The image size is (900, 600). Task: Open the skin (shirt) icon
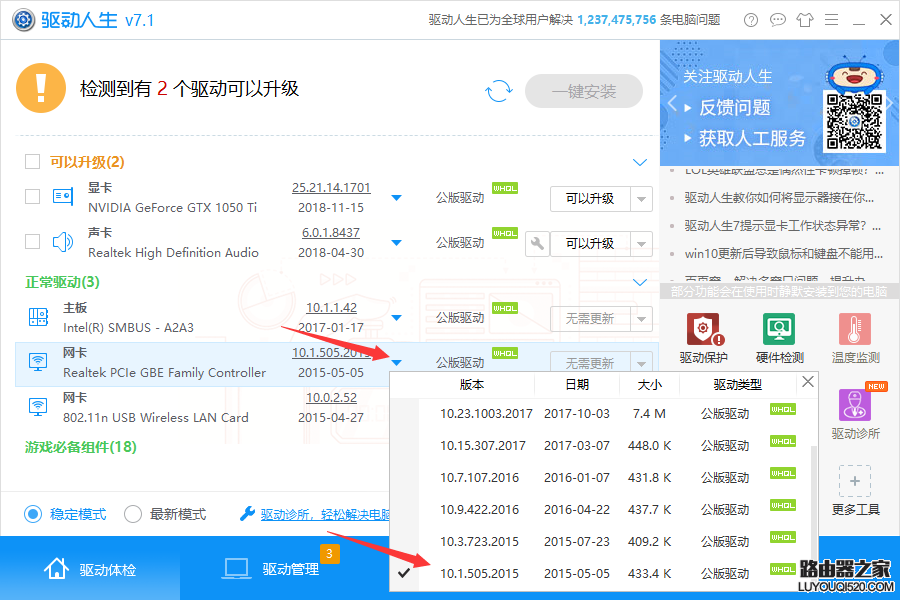[805, 20]
